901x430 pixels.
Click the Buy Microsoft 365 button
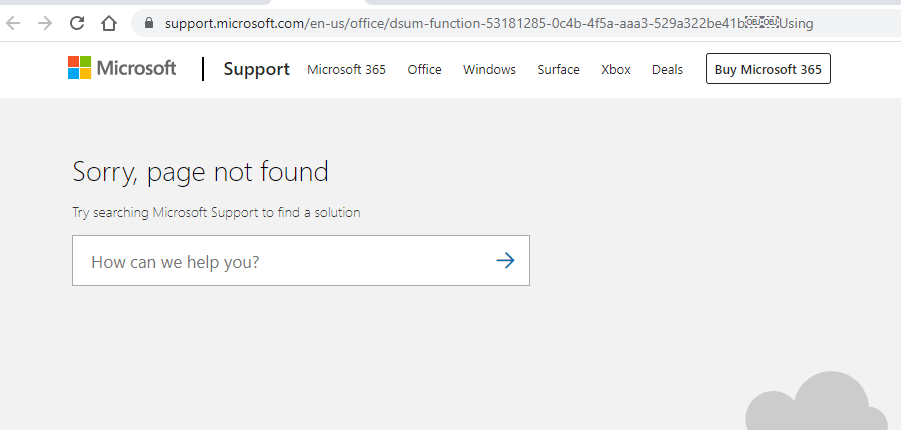click(768, 69)
